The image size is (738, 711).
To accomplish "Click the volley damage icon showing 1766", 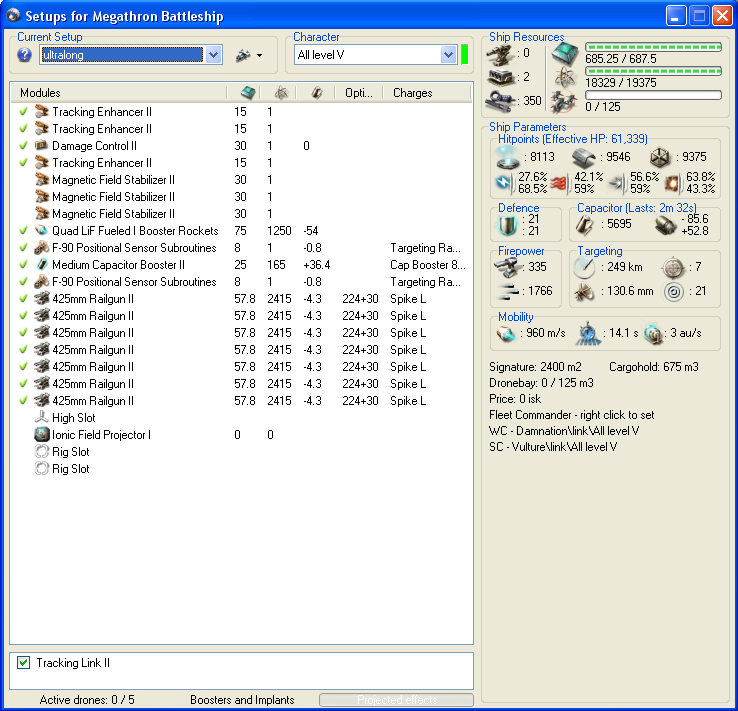I will coord(507,291).
